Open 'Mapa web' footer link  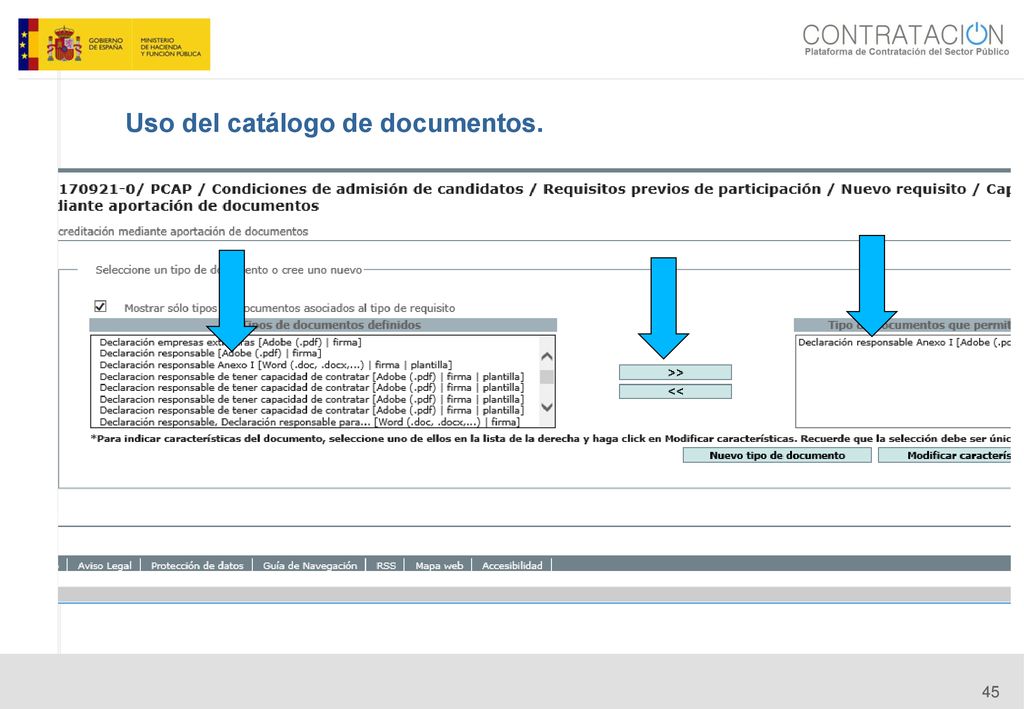[x=440, y=565]
